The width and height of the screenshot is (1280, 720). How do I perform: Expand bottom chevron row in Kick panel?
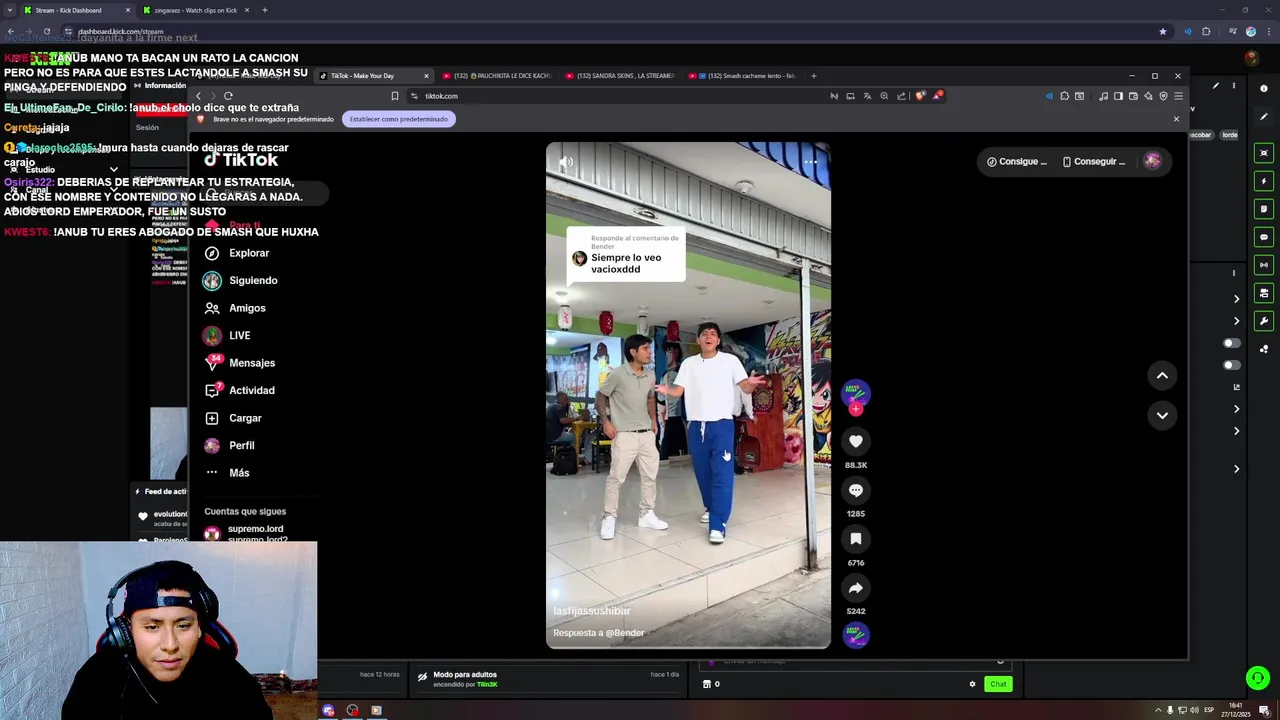[1236, 469]
